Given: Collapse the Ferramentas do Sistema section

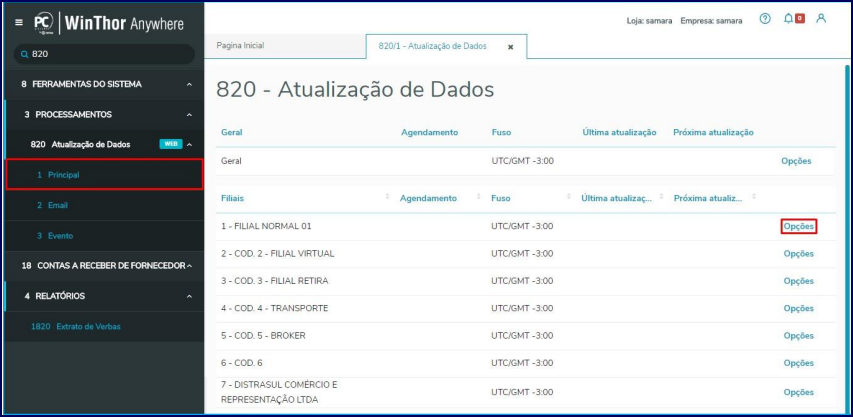Looking at the screenshot, I should coord(189,85).
